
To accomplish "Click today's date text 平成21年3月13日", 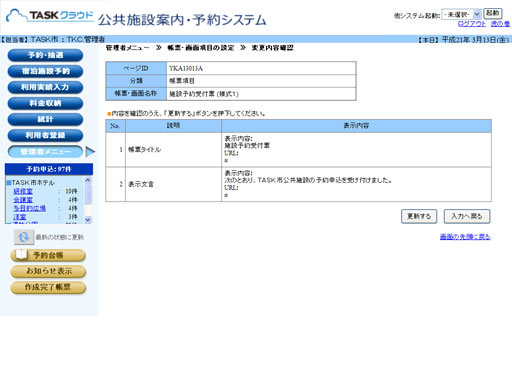I will 475,40.
